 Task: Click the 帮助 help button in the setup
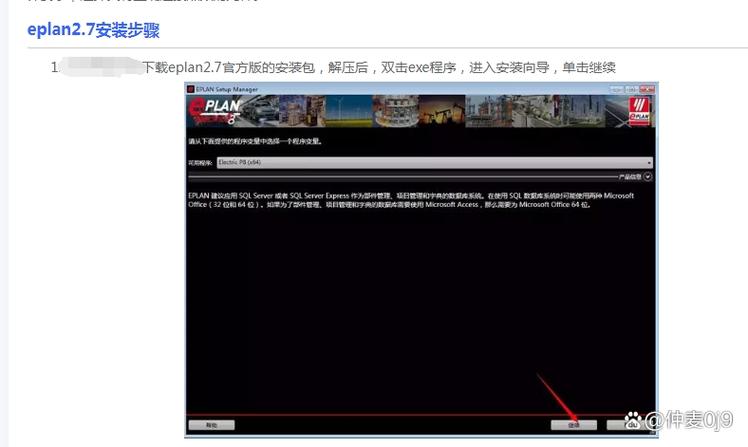click(x=211, y=425)
